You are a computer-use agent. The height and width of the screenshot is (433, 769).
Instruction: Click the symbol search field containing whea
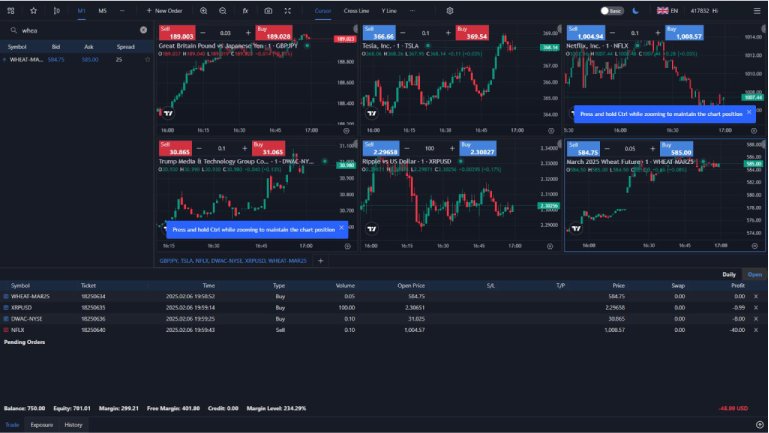coord(78,30)
